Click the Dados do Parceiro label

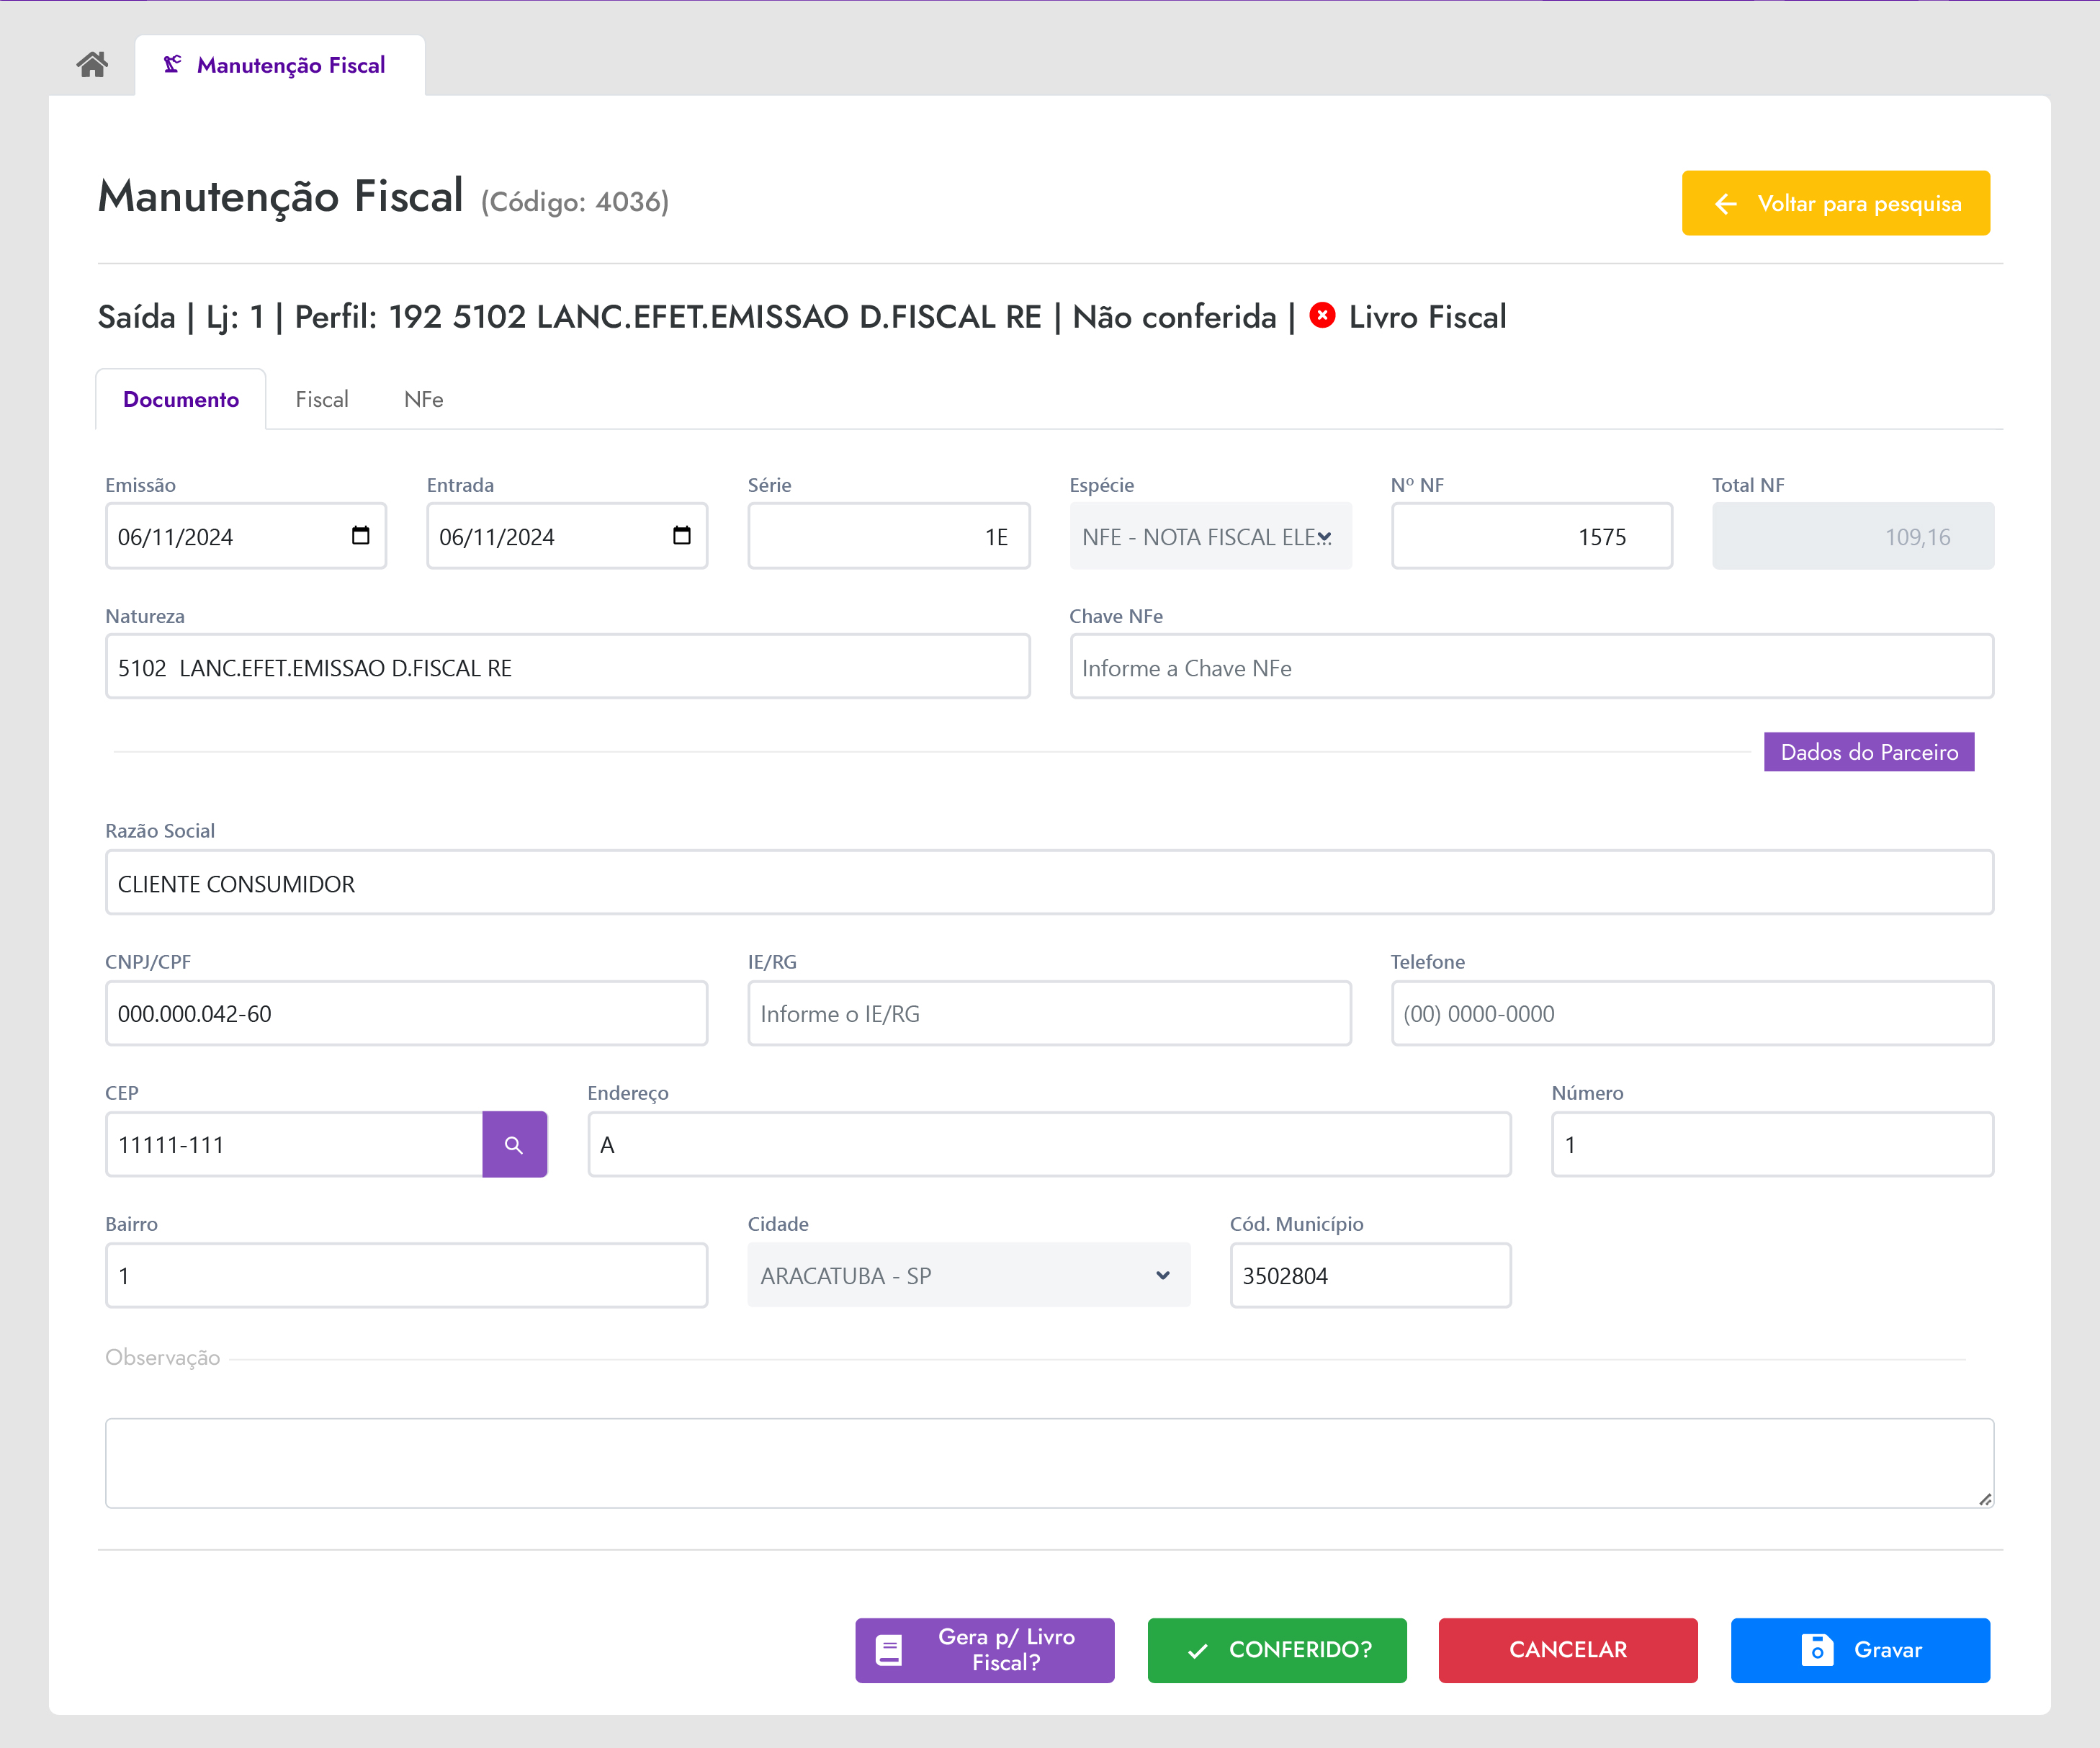1868,752
